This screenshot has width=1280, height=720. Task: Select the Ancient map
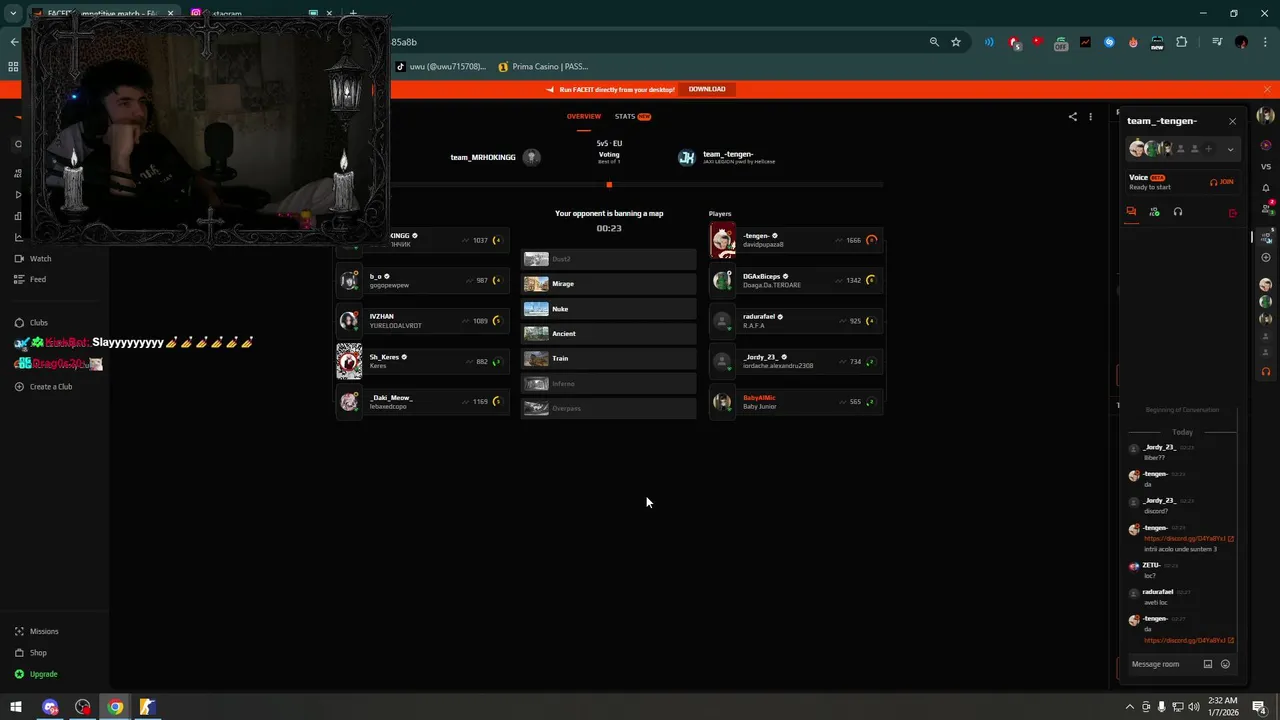(608, 334)
